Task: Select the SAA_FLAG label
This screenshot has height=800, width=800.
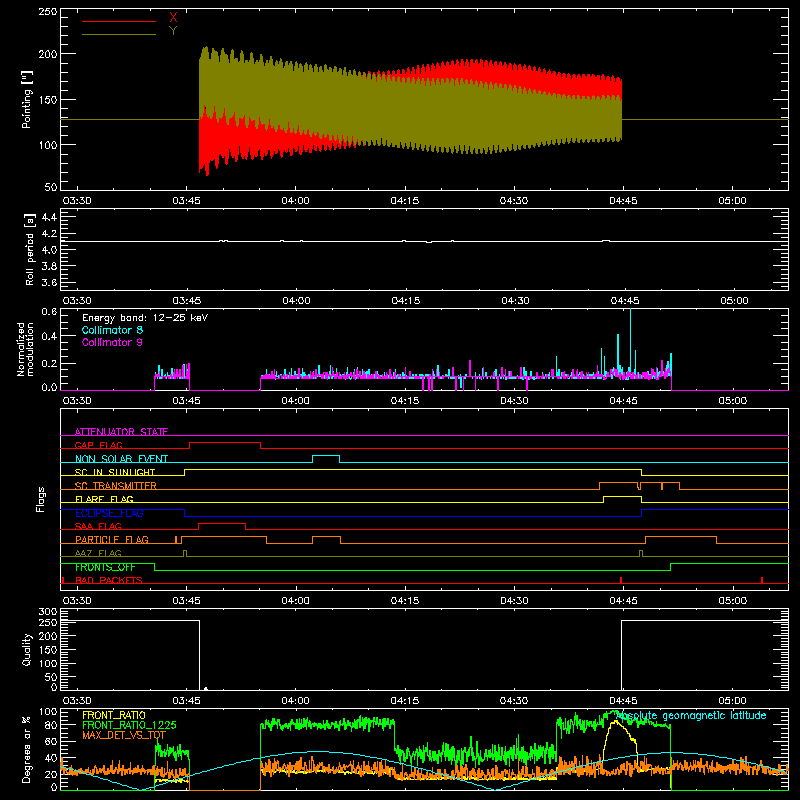Action: point(98,526)
